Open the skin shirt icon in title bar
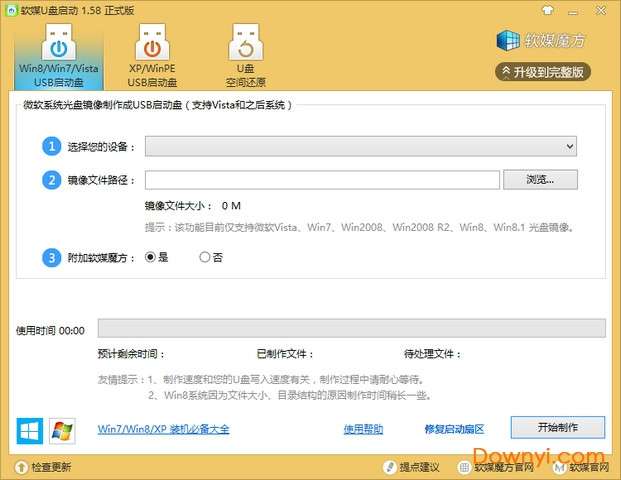This screenshot has height=480, width=621. point(548,10)
